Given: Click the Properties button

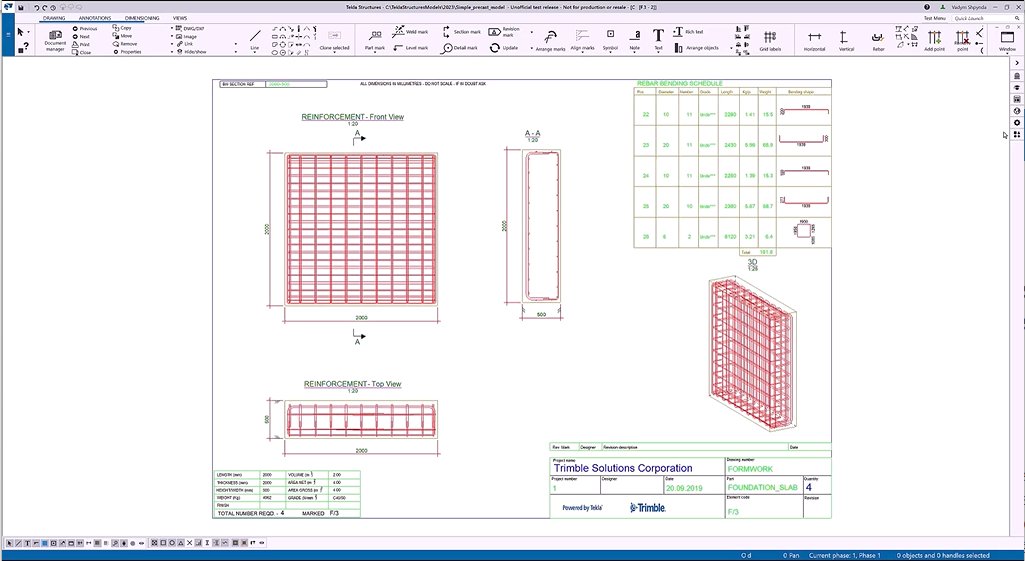Looking at the screenshot, I should pyautogui.click(x=127, y=52).
